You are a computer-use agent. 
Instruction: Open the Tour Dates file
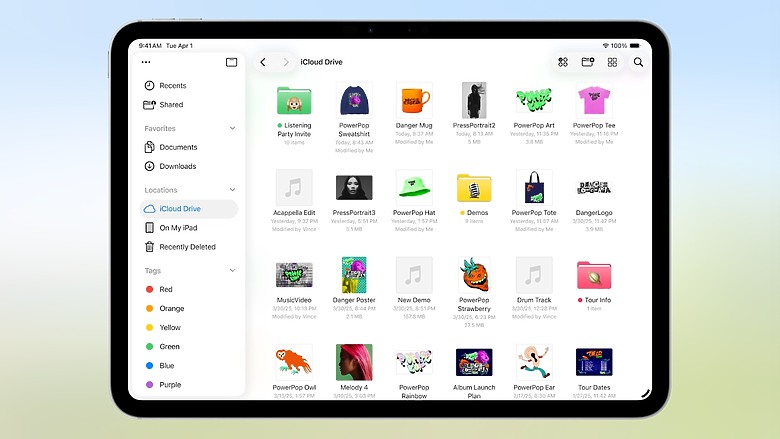click(594, 362)
